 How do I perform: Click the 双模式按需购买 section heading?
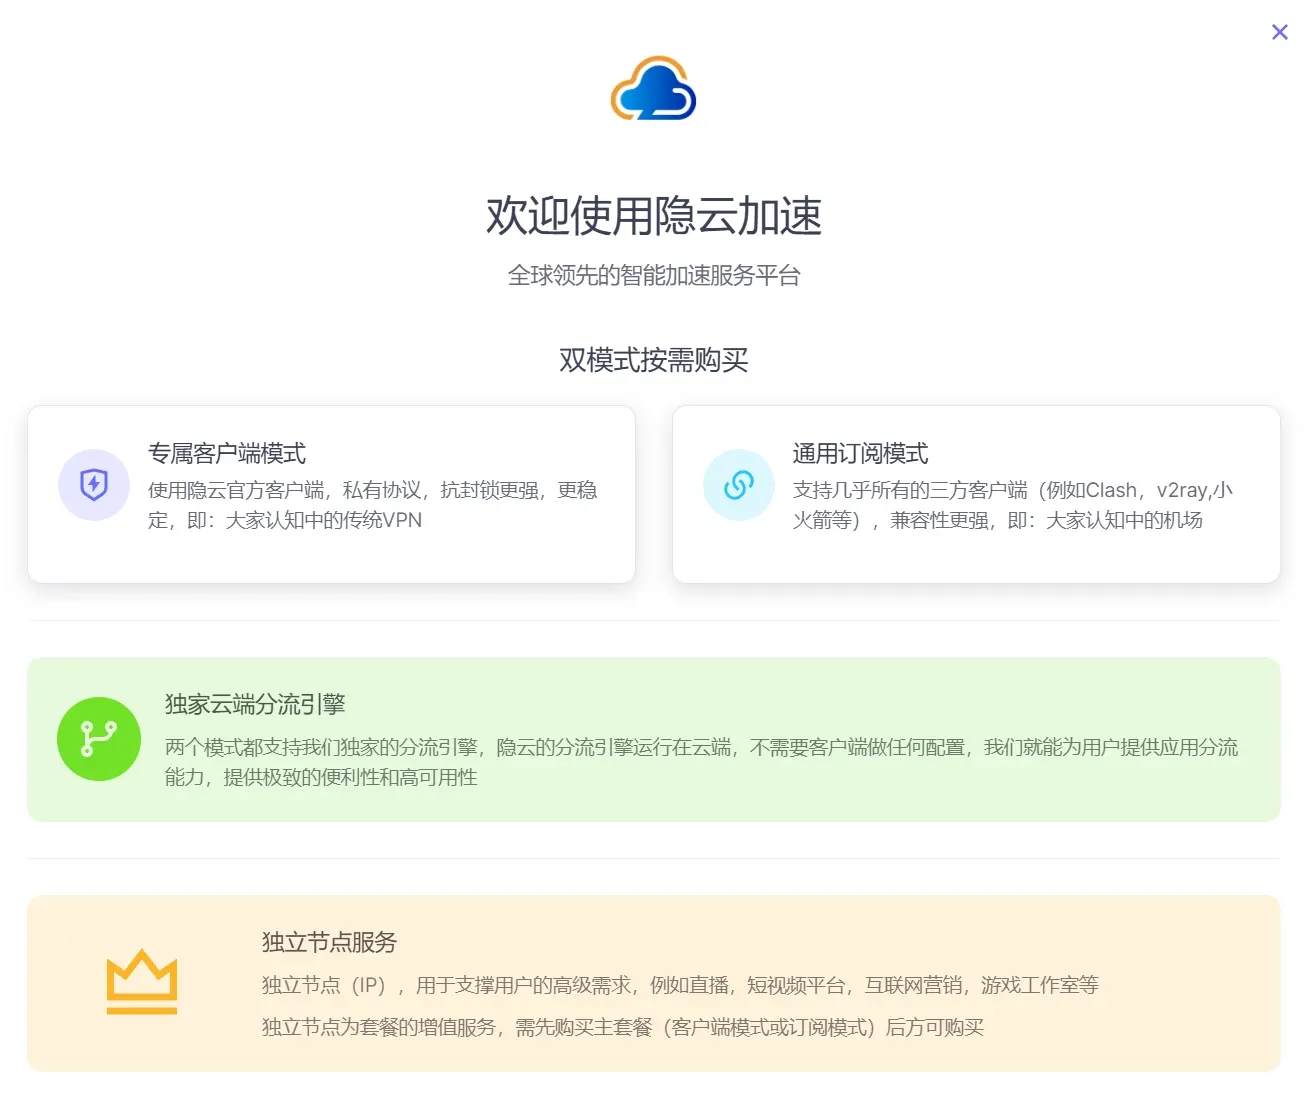tap(654, 360)
